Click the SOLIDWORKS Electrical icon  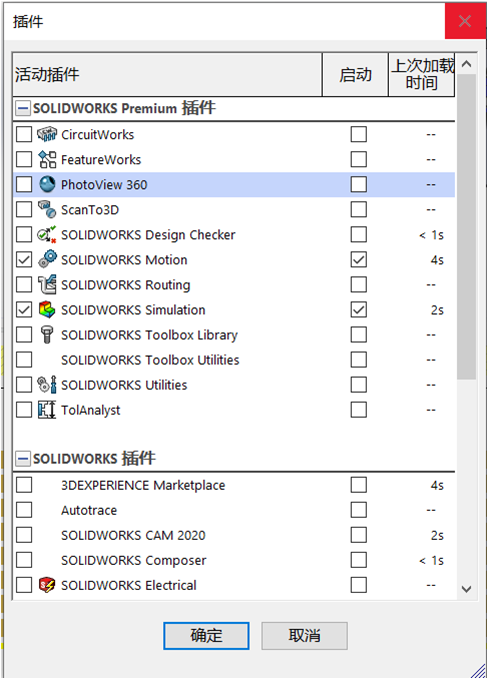47,585
